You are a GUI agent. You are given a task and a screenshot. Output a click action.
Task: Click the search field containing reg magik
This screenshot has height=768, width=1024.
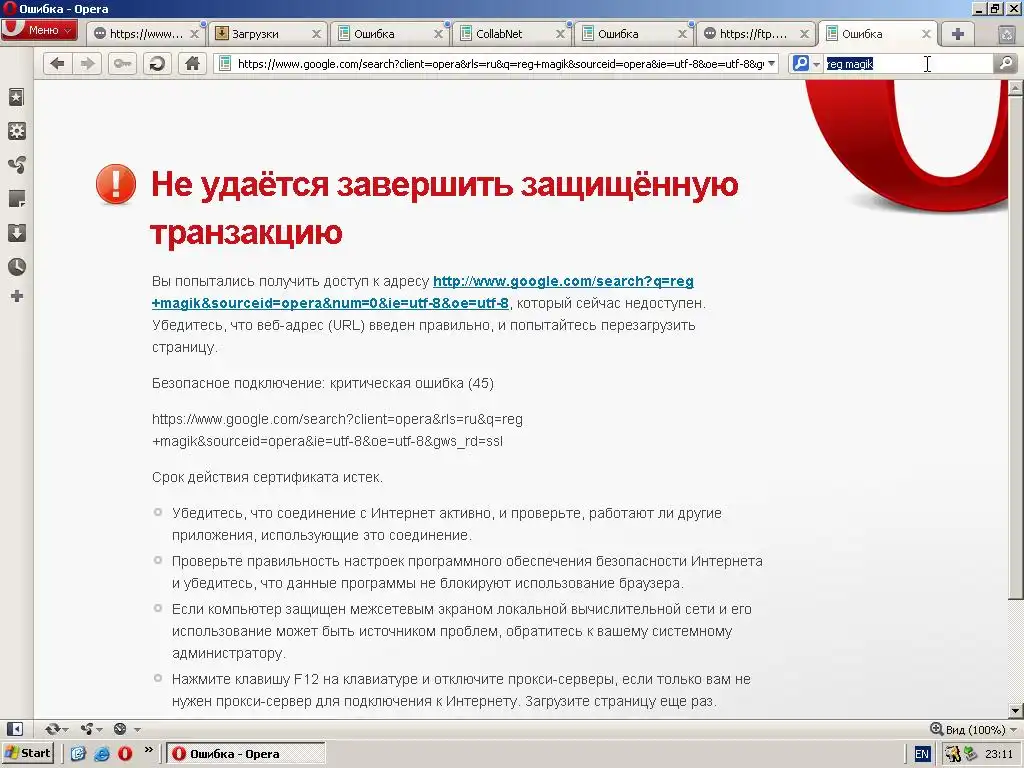click(908, 63)
